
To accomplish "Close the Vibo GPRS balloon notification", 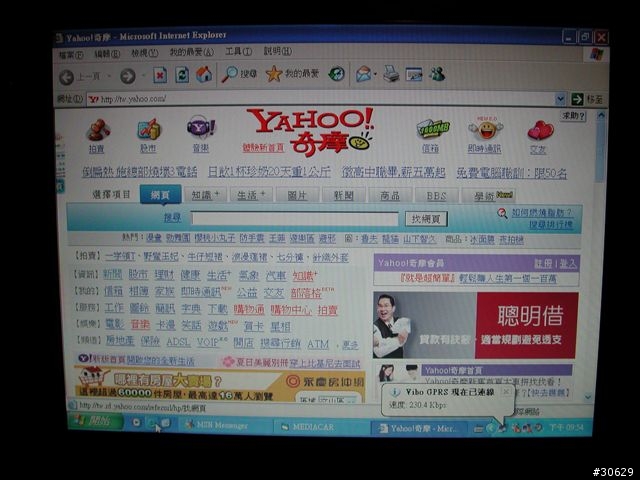I will [506, 391].
